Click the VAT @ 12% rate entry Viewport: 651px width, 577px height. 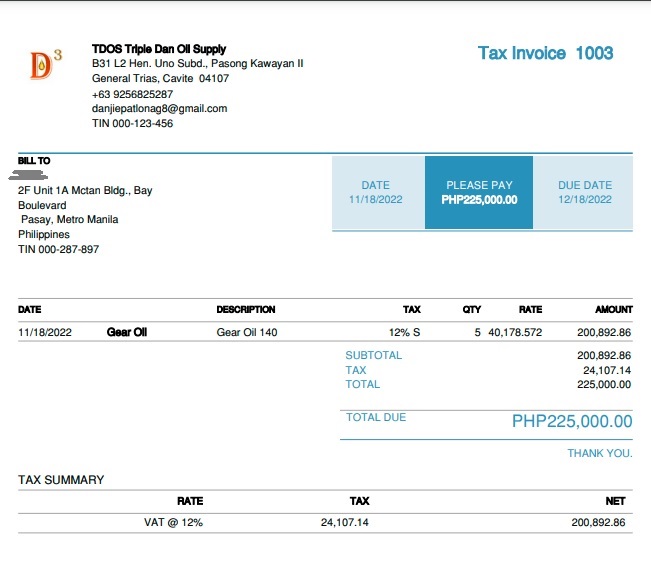173,522
